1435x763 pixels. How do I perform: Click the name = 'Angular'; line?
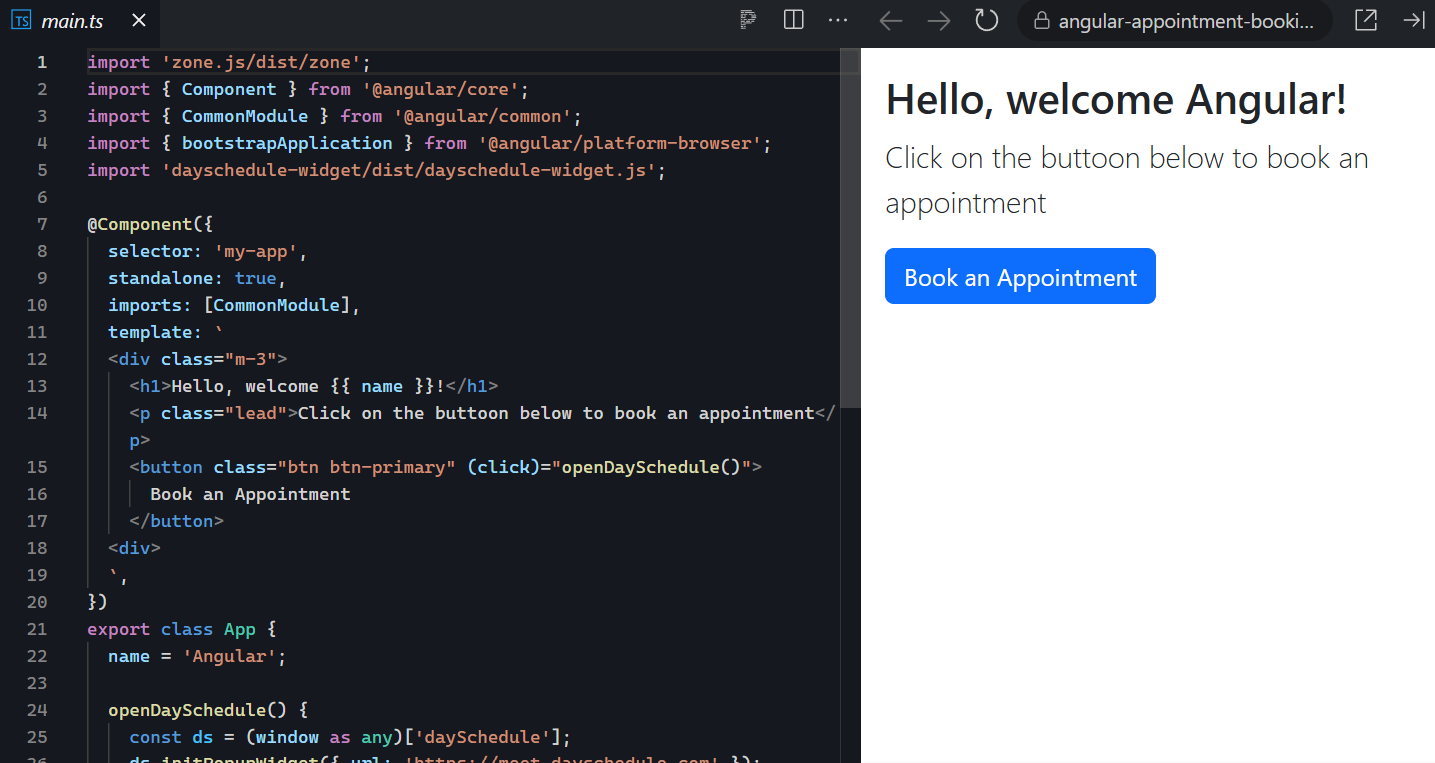pyautogui.click(x=197, y=656)
